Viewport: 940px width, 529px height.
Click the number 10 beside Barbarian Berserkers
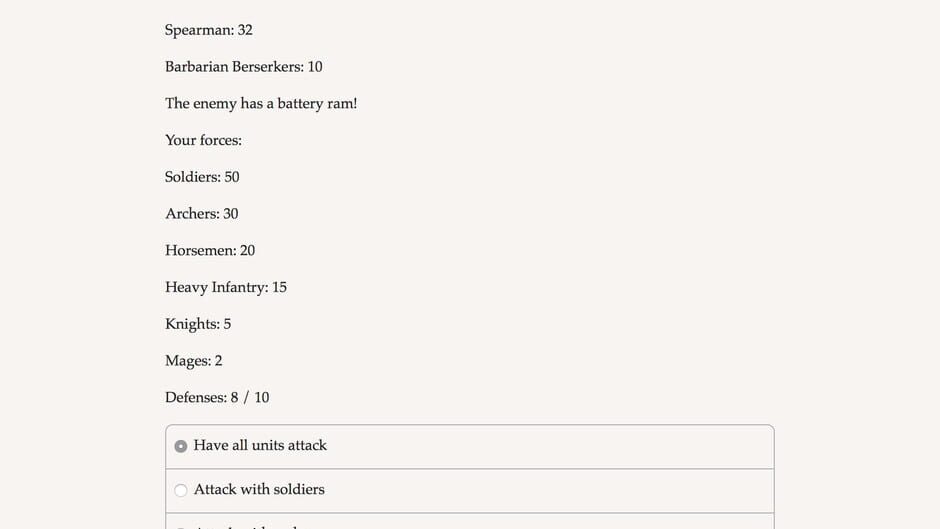click(315, 67)
